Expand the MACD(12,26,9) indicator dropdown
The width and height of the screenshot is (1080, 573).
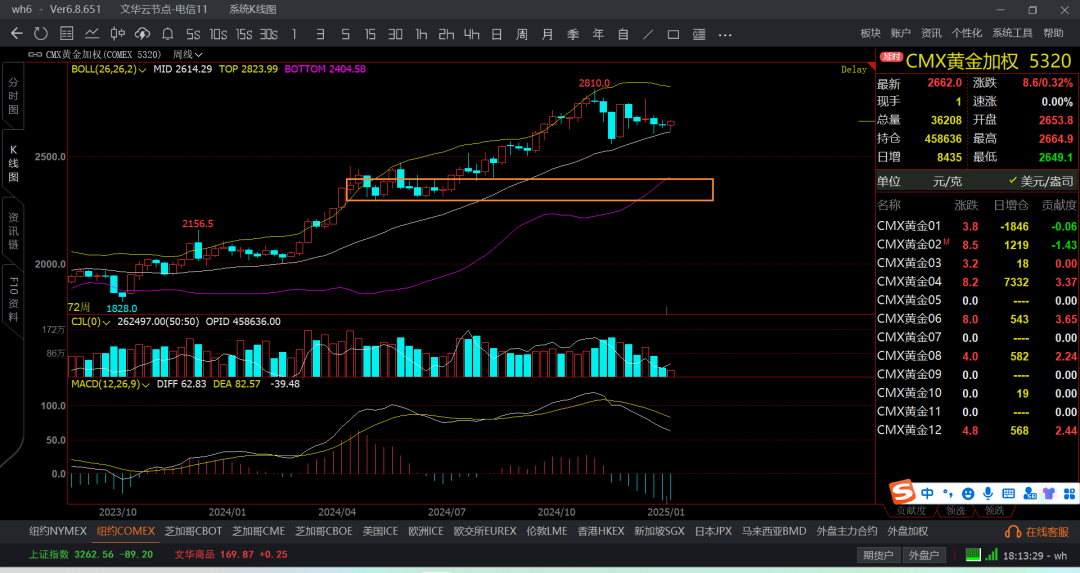pyautogui.click(x=110, y=384)
